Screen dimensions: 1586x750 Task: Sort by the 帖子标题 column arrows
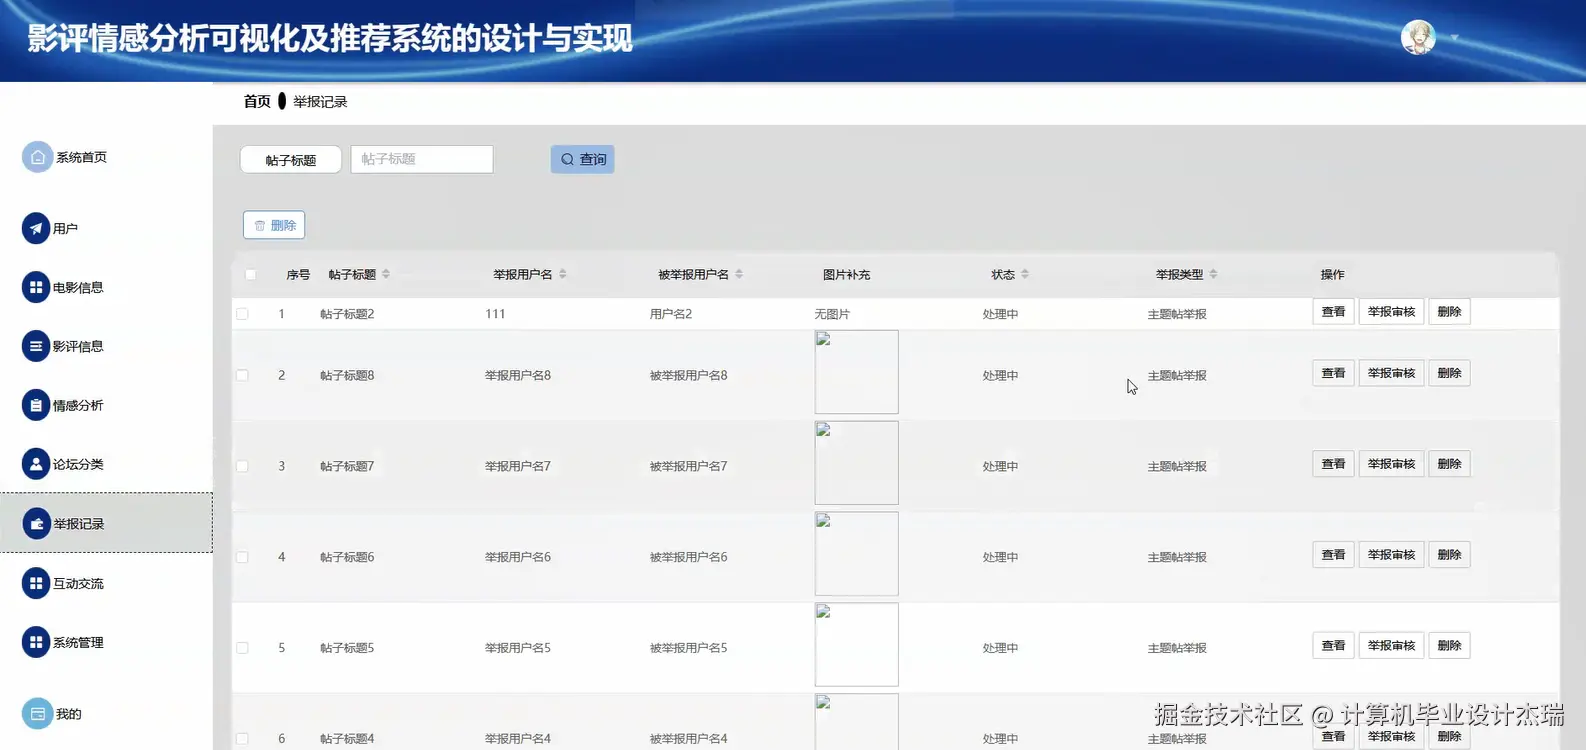386,274
